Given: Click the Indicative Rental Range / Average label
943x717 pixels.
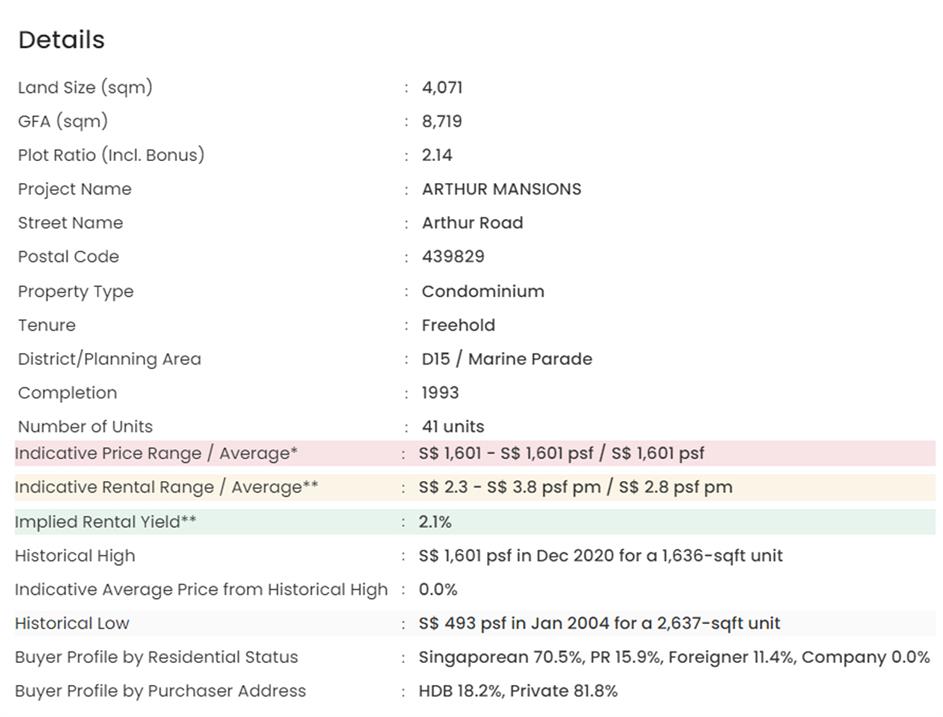Looking at the screenshot, I should pos(166,488).
